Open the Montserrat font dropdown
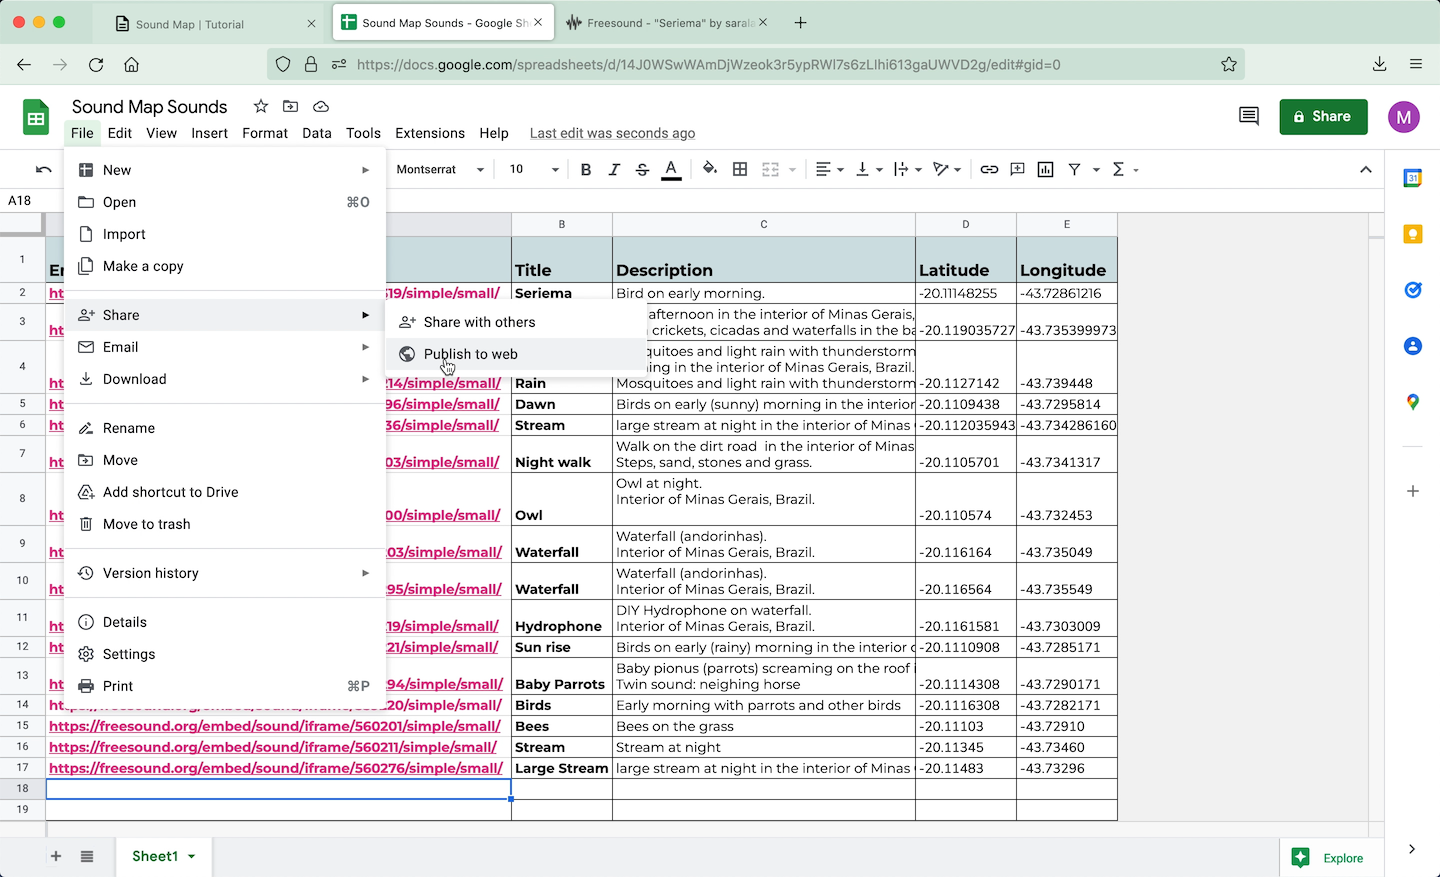 440,170
